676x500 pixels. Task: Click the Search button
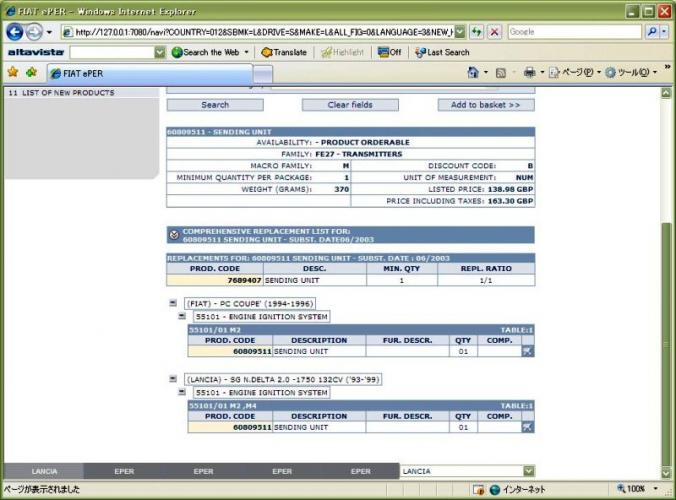pyautogui.click(x=215, y=105)
